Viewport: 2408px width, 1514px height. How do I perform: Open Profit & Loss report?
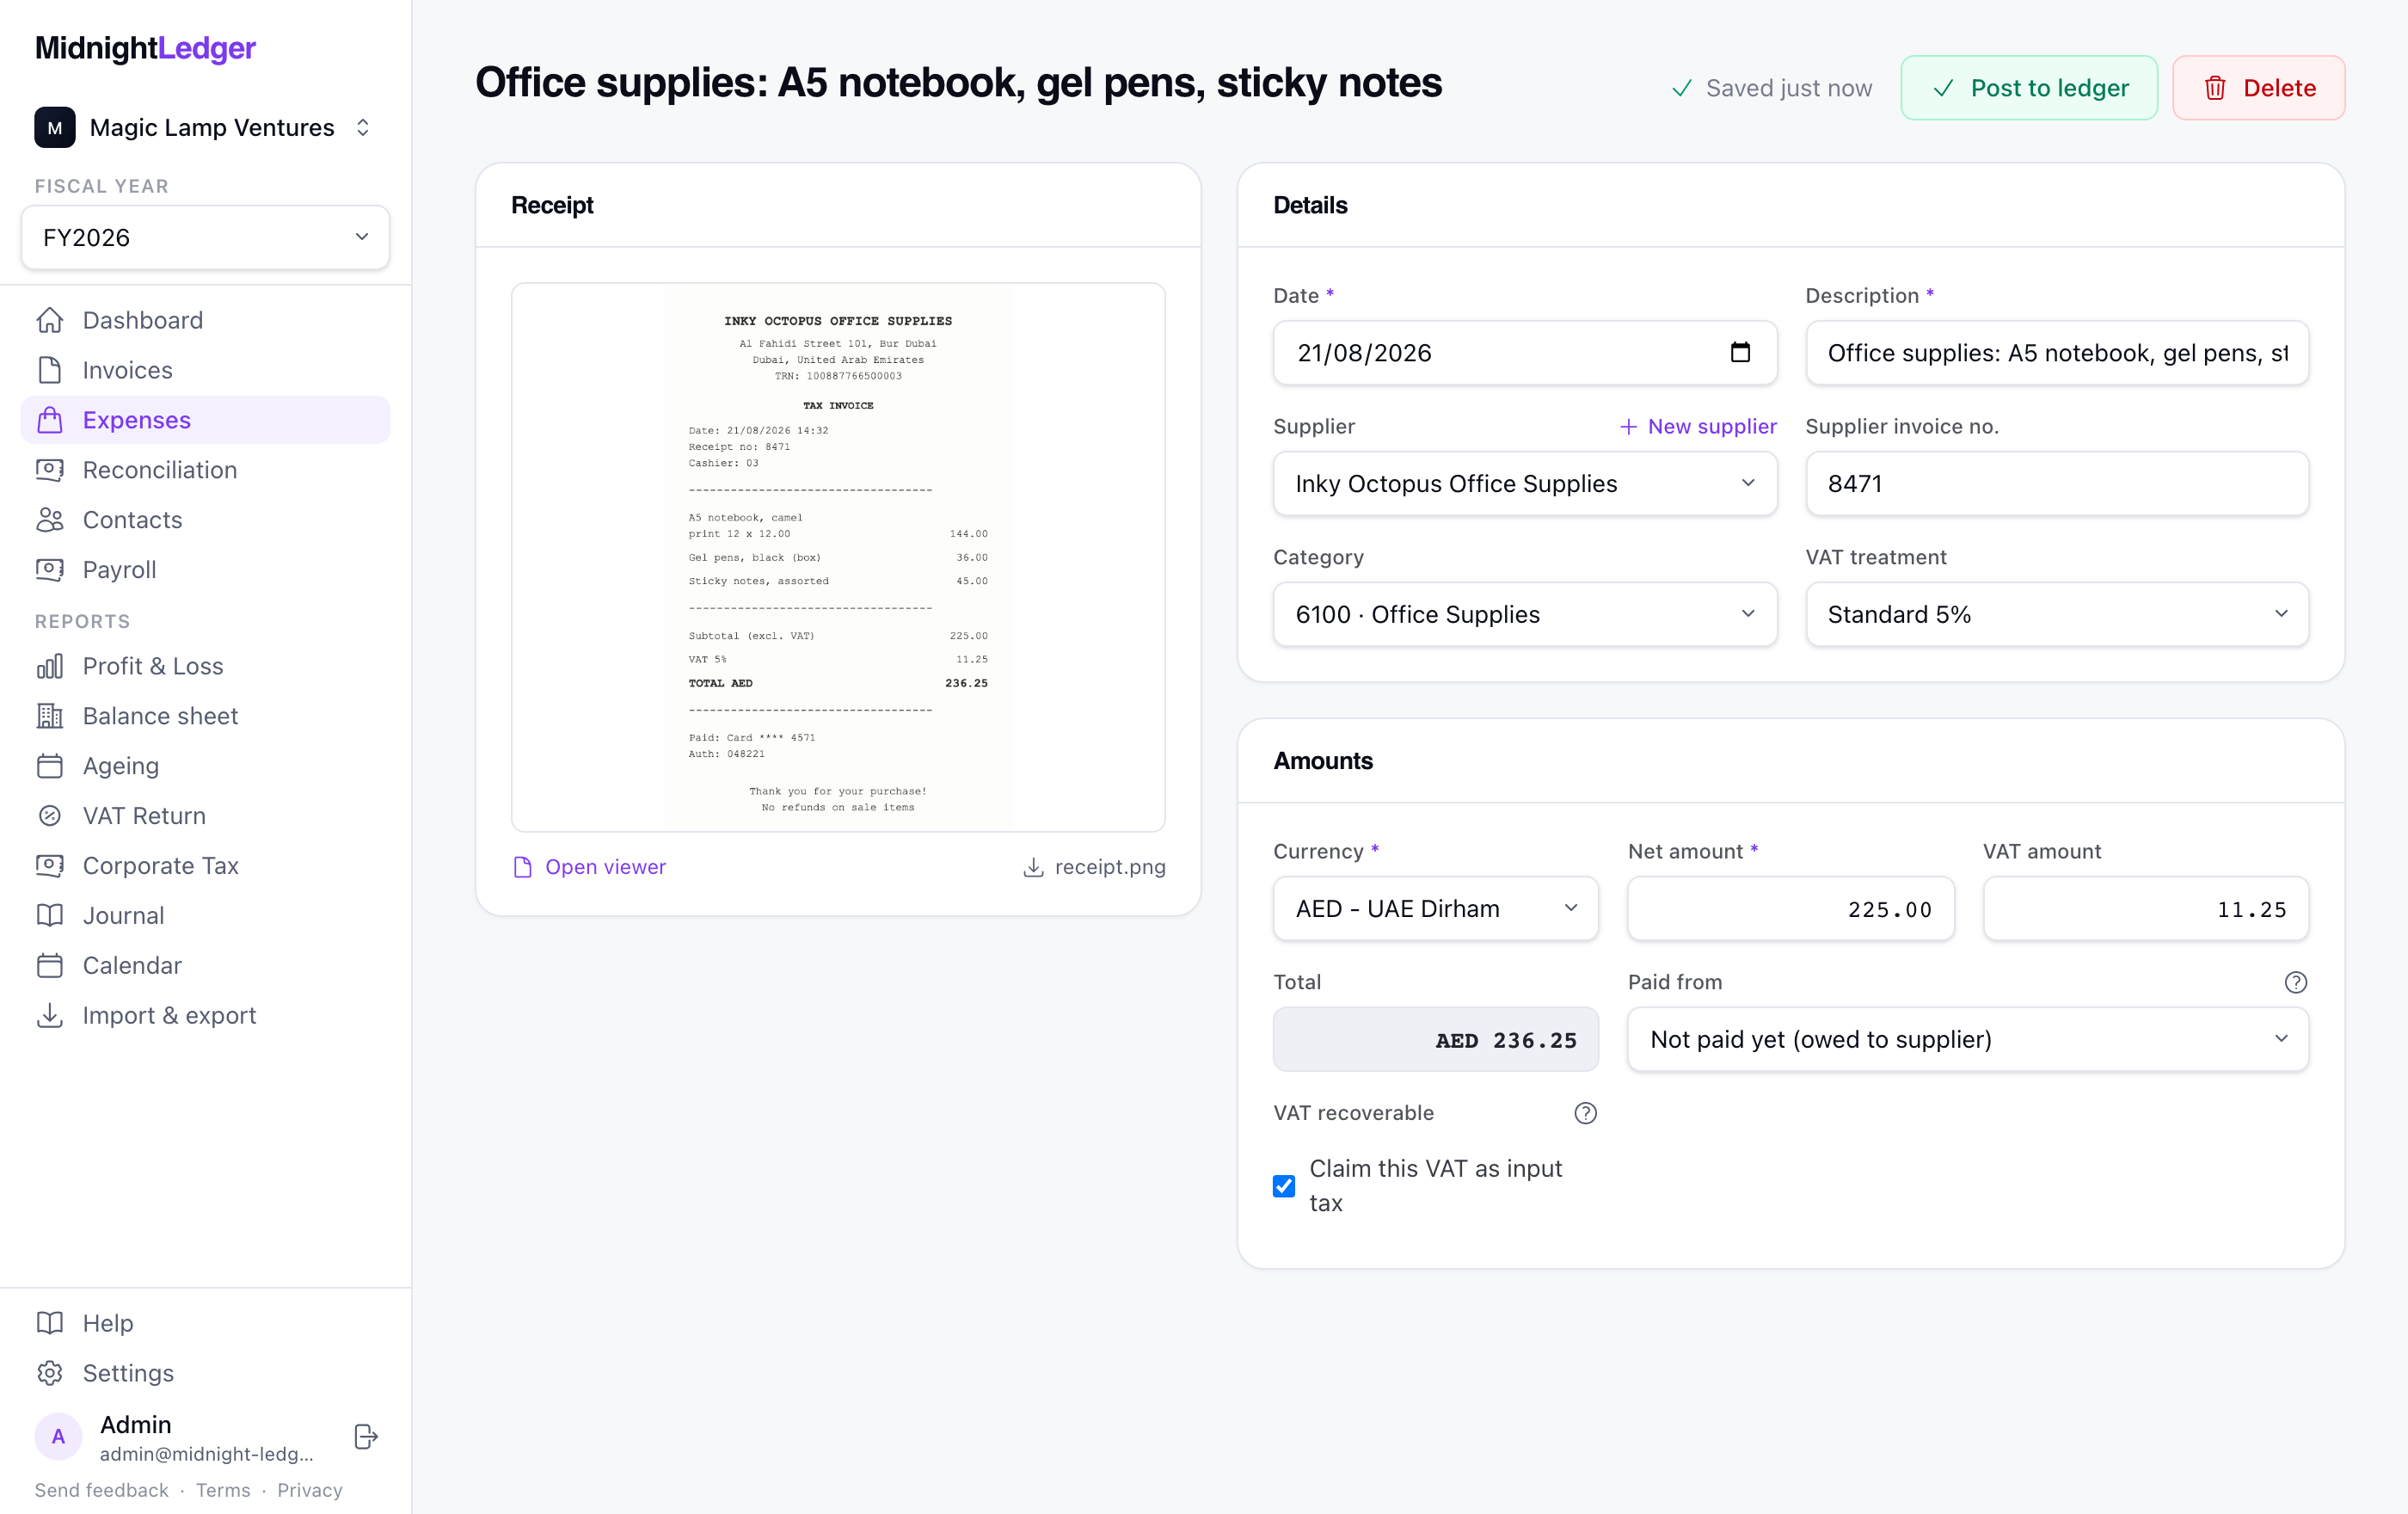205,666
